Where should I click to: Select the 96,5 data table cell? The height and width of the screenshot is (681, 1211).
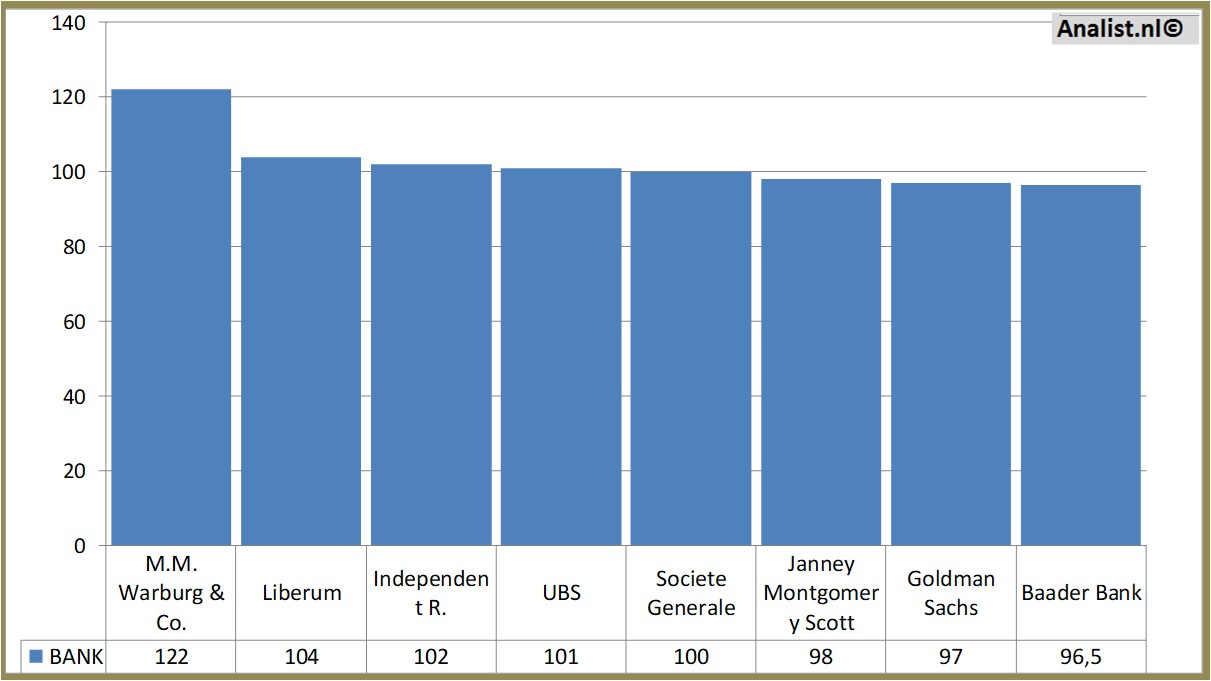(1081, 657)
